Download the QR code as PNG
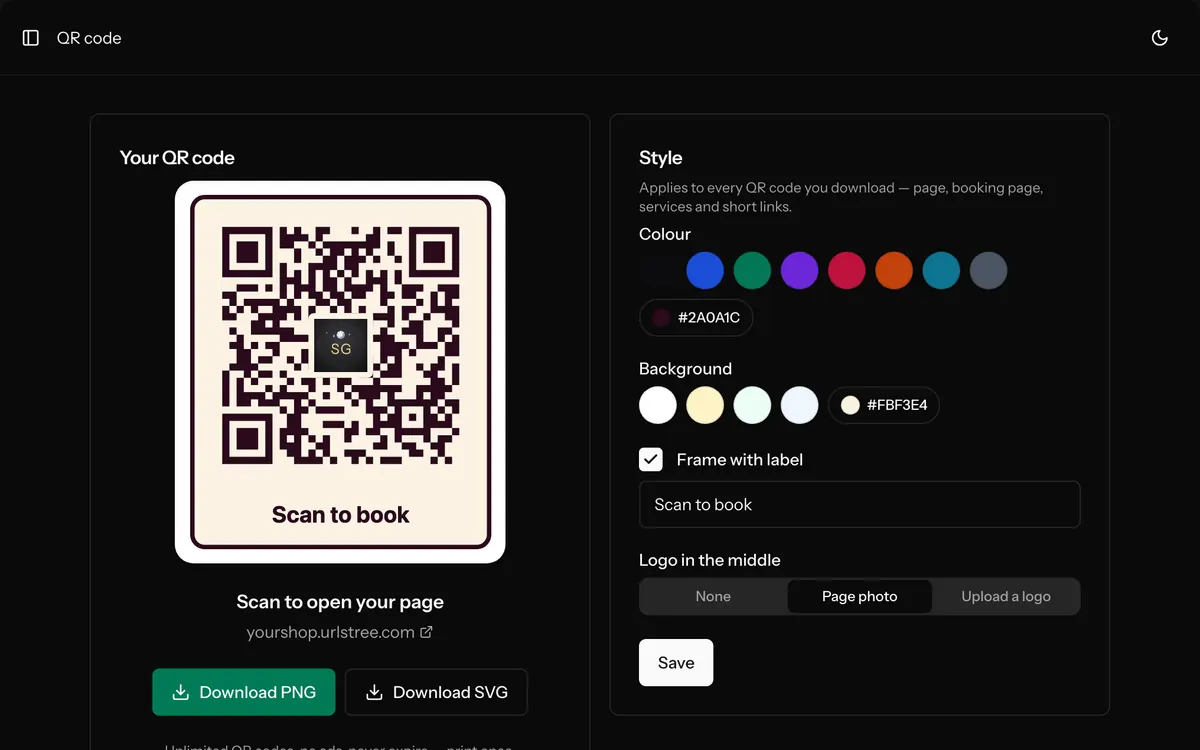The height and width of the screenshot is (750, 1200). tap(244, 692)
